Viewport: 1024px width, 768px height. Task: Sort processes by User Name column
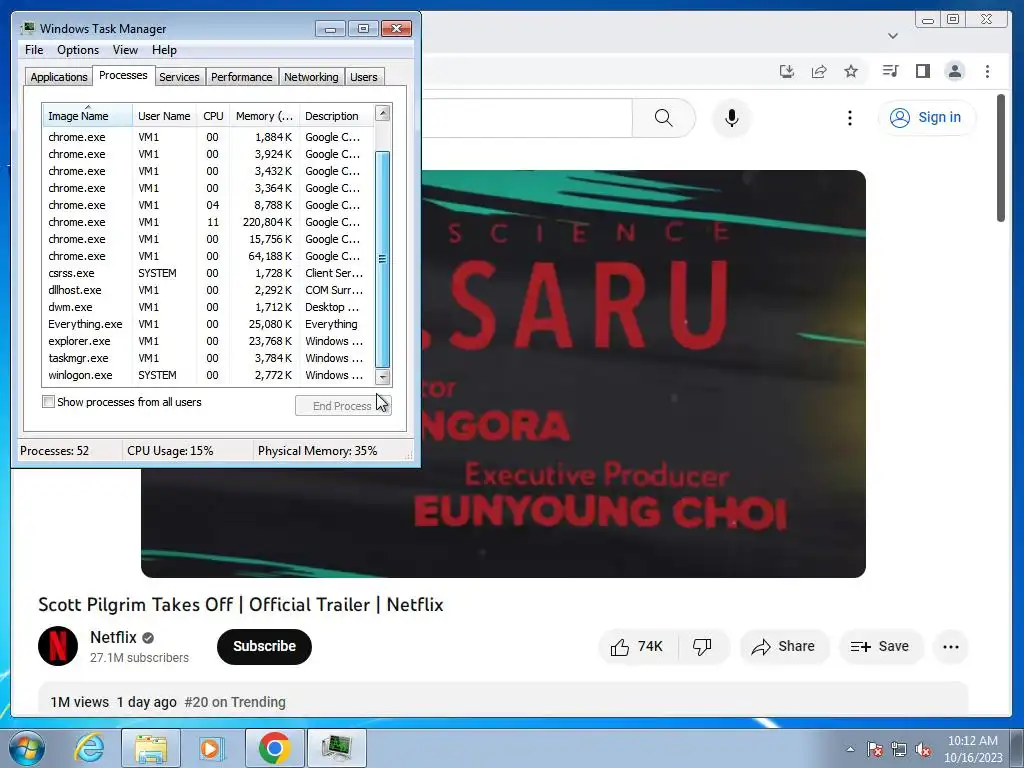(x=164, y=116)
